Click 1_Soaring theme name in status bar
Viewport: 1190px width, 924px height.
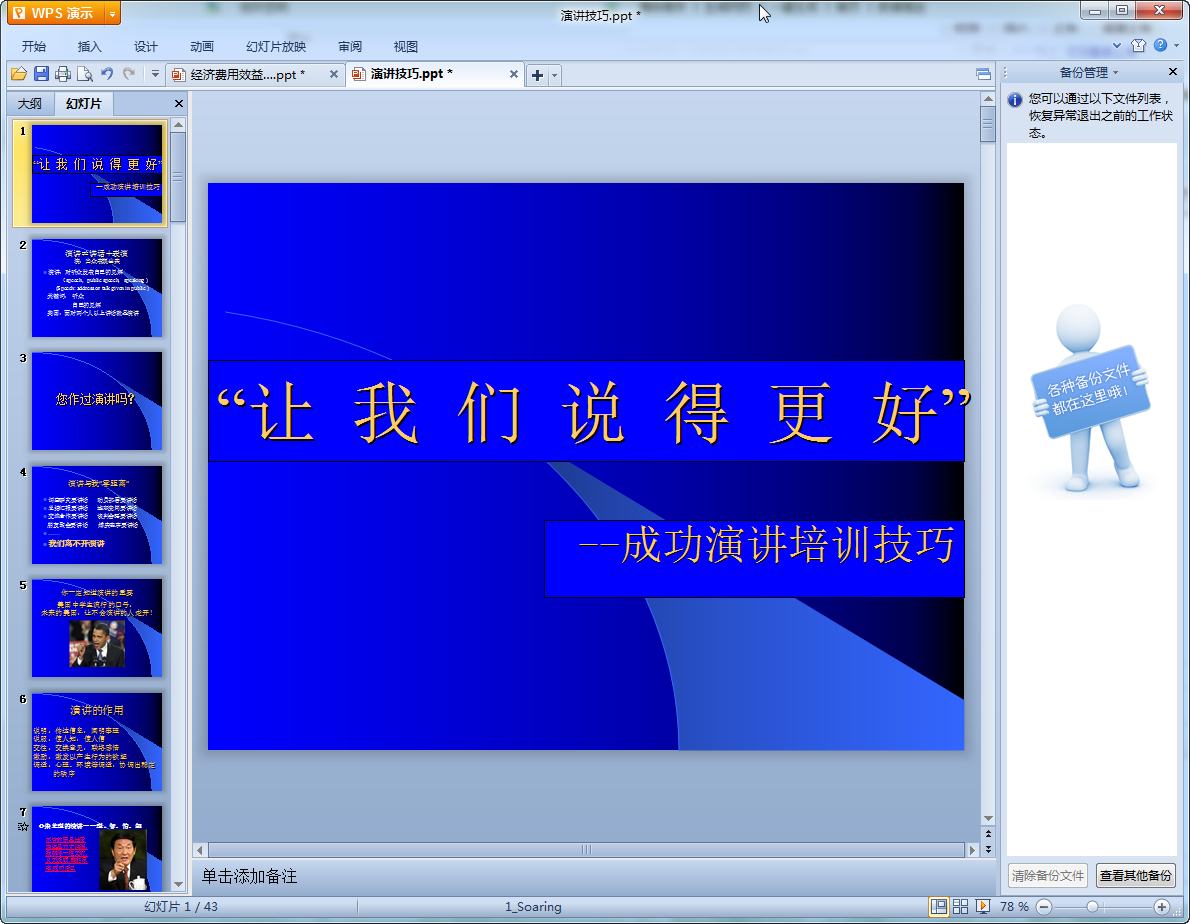point(534,907)
